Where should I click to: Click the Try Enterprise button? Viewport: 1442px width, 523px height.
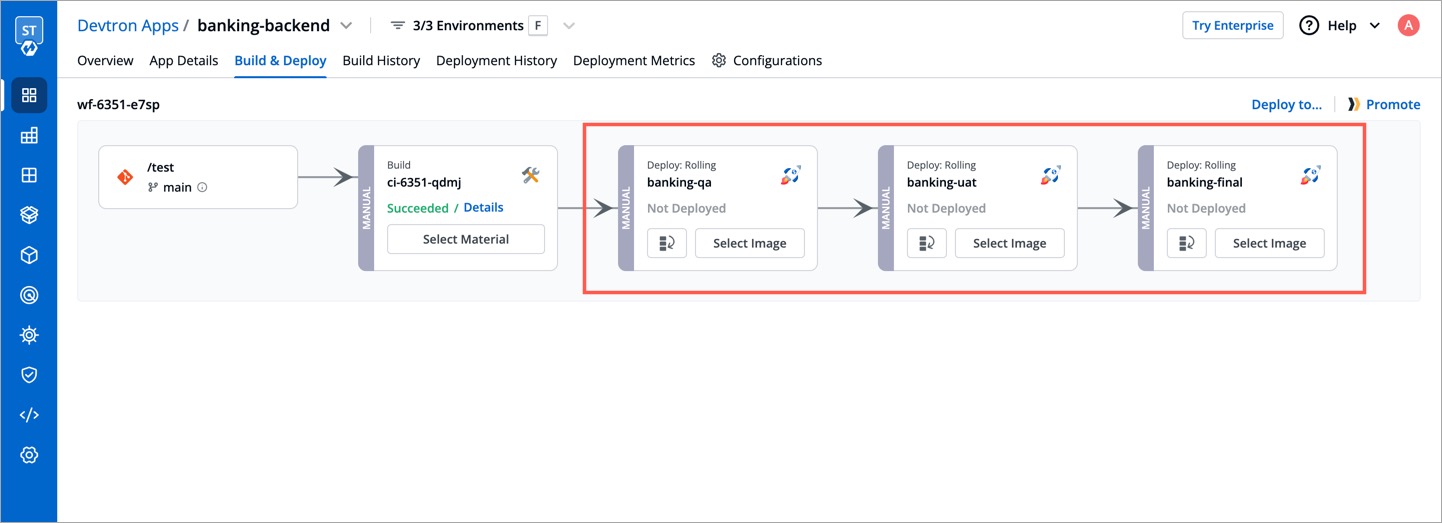click(x=1233, y=26)
